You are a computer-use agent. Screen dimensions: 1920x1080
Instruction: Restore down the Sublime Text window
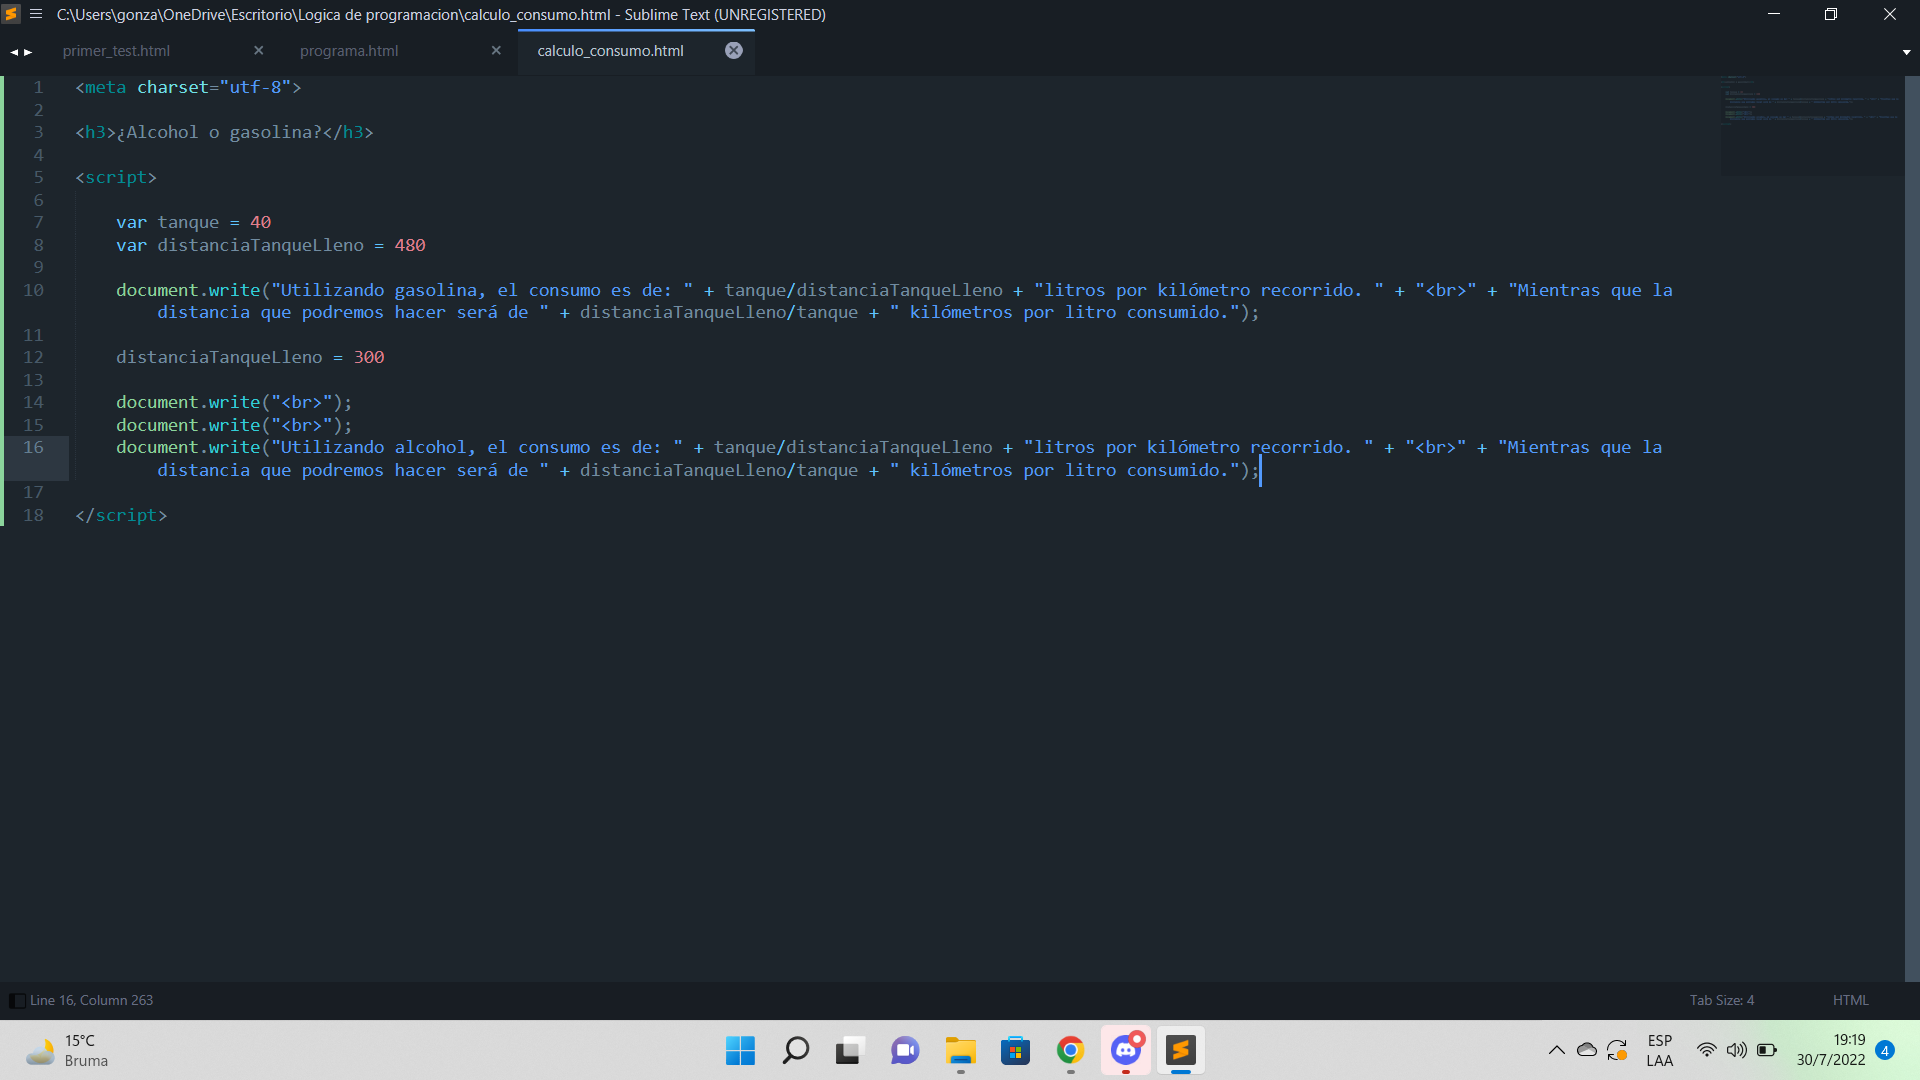[1831, 14]
